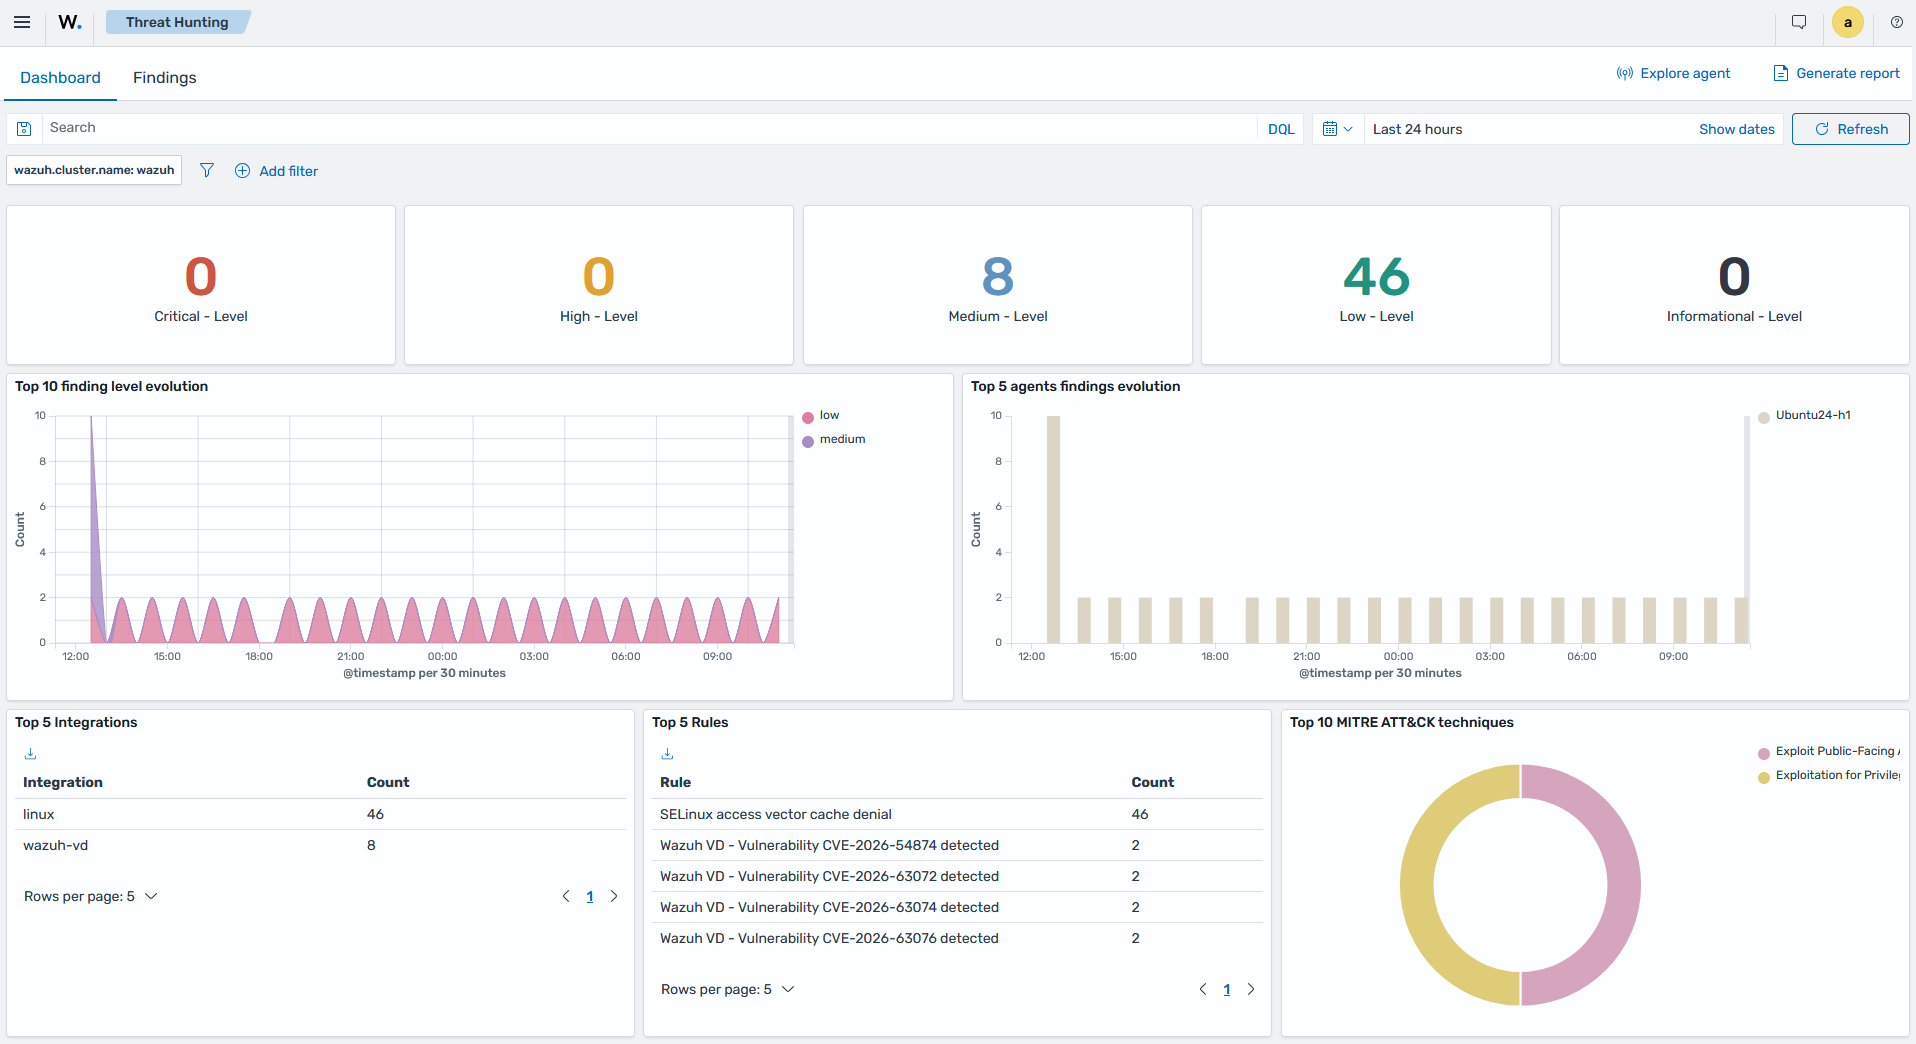
Task: Focus the Search query field
Action: (x=650, y=128)
